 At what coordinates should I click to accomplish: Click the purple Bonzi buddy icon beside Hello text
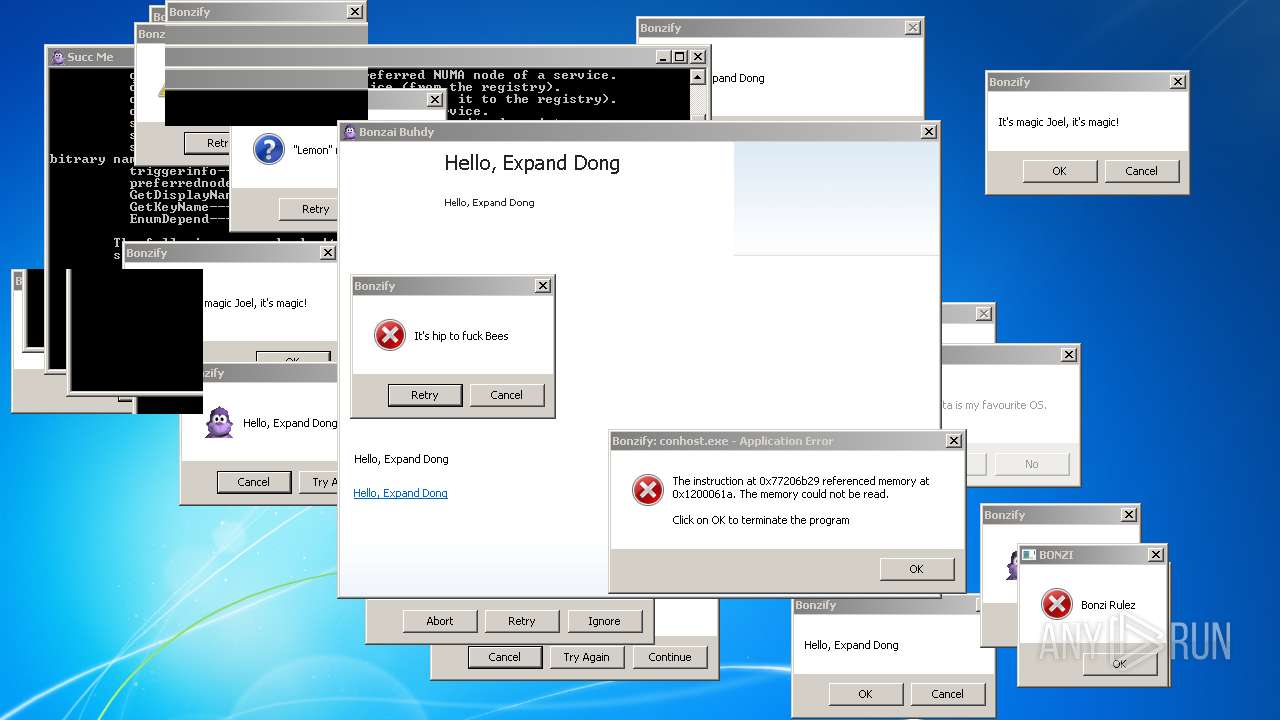(219, 422)
